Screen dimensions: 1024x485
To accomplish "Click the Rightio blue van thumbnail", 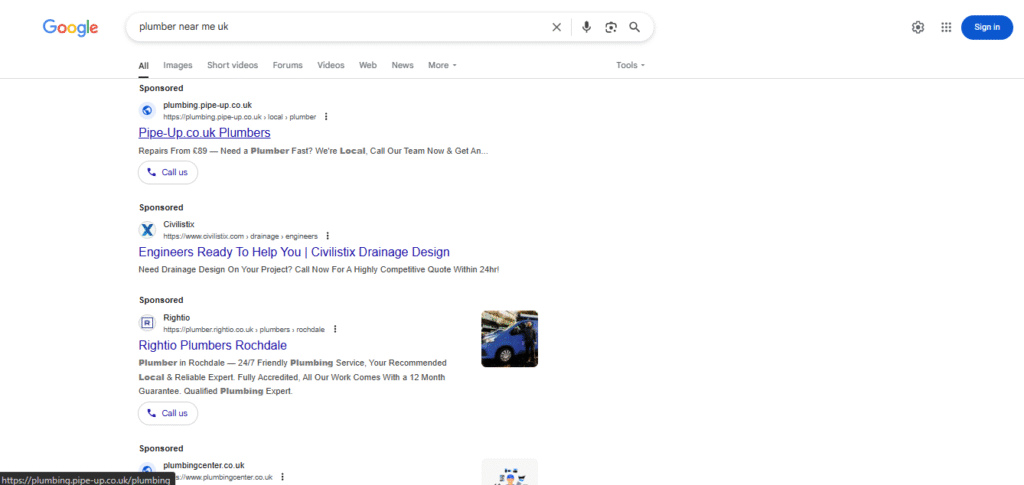I will point(509,339).
